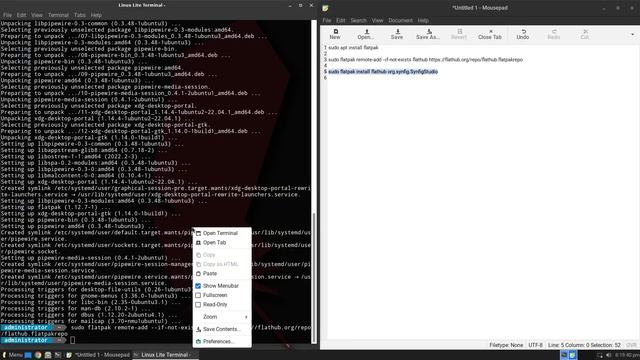Click the terminal workspace switcher icon in tray
The image size is (640, 360).
(564, 355)
